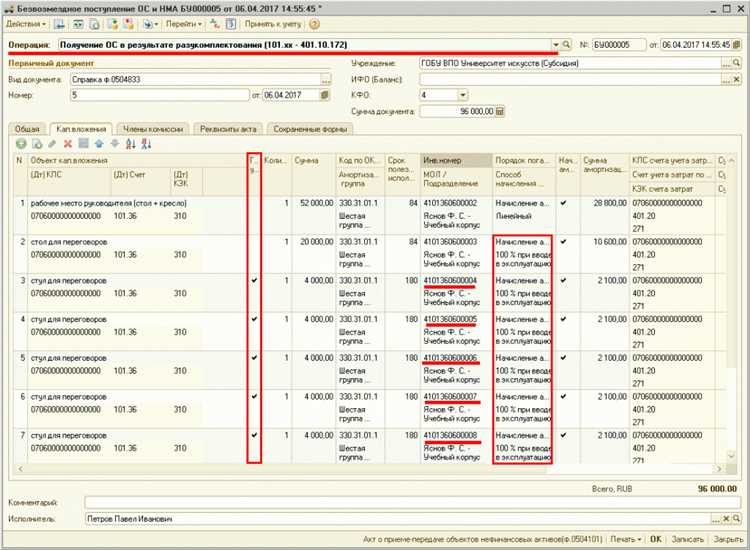Image resolution: width=750 pixels, height=550 pixels.
Task: Click the Записать button
Action: [687, 539]
